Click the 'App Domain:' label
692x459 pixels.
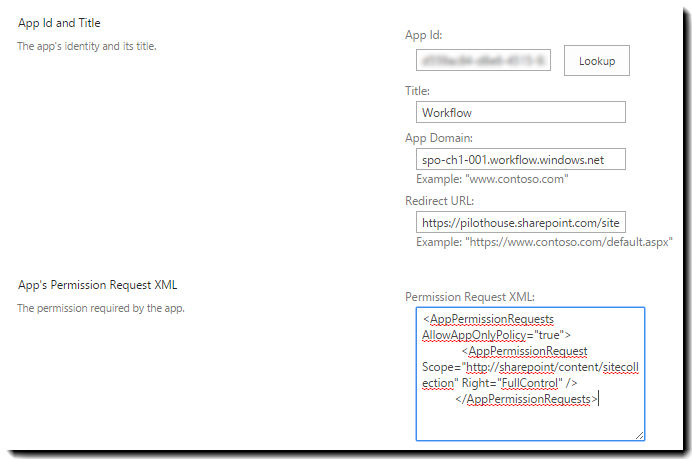click(x=439, y=138)
